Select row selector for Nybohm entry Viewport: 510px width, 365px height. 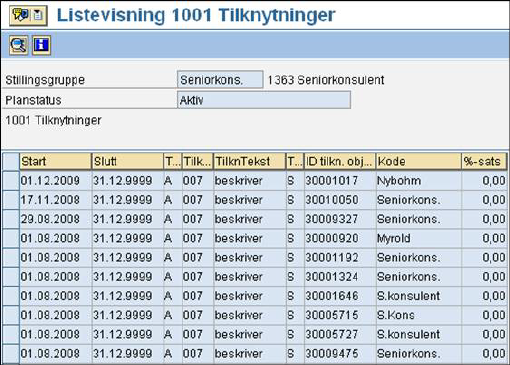coord(11,181)
